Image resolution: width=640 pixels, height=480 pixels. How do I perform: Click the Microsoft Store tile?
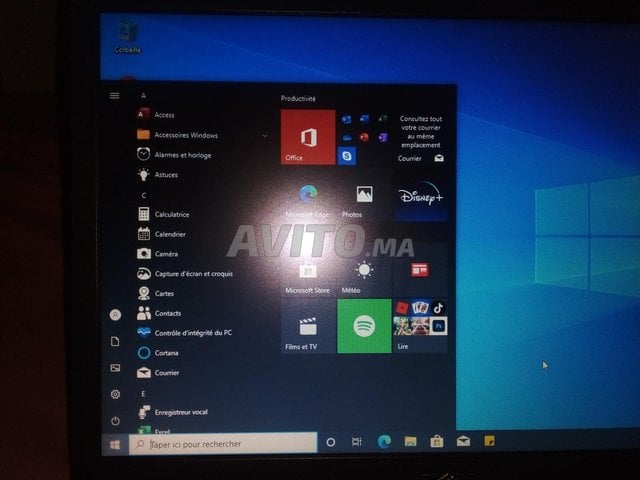(307, 272)
